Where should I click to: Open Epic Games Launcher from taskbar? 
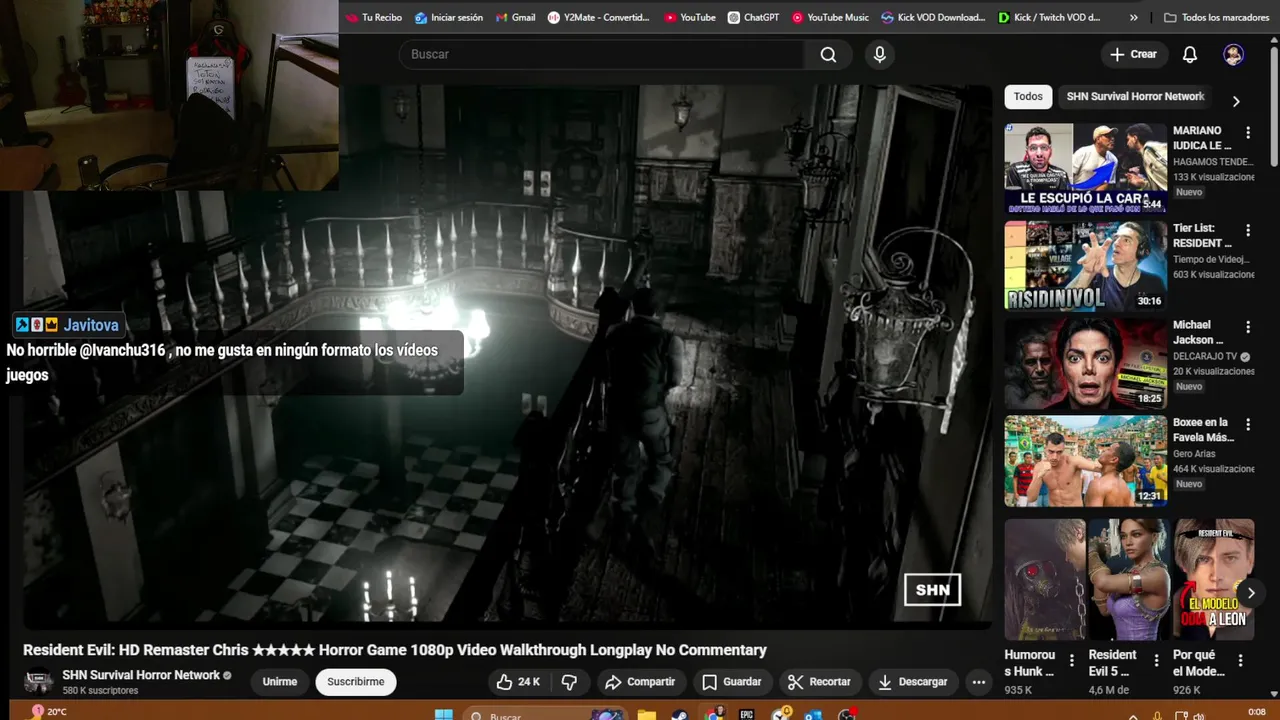point(746,715)
